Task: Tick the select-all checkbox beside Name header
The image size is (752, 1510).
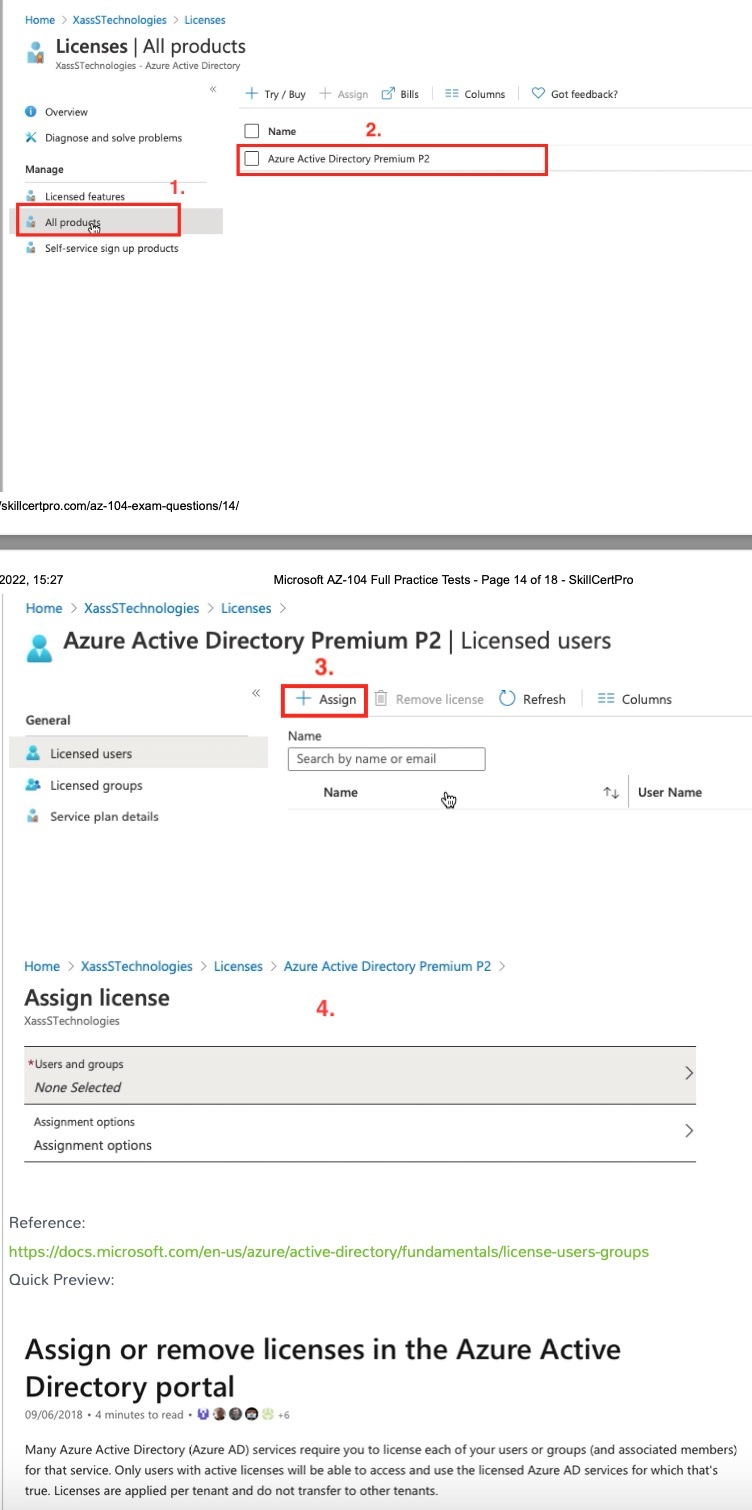Action: [x=252, y=131]
